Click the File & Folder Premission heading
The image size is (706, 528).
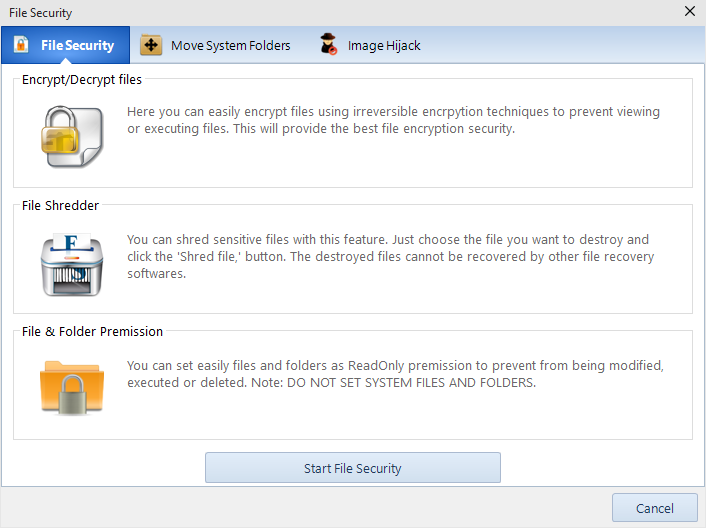(92, 332)
